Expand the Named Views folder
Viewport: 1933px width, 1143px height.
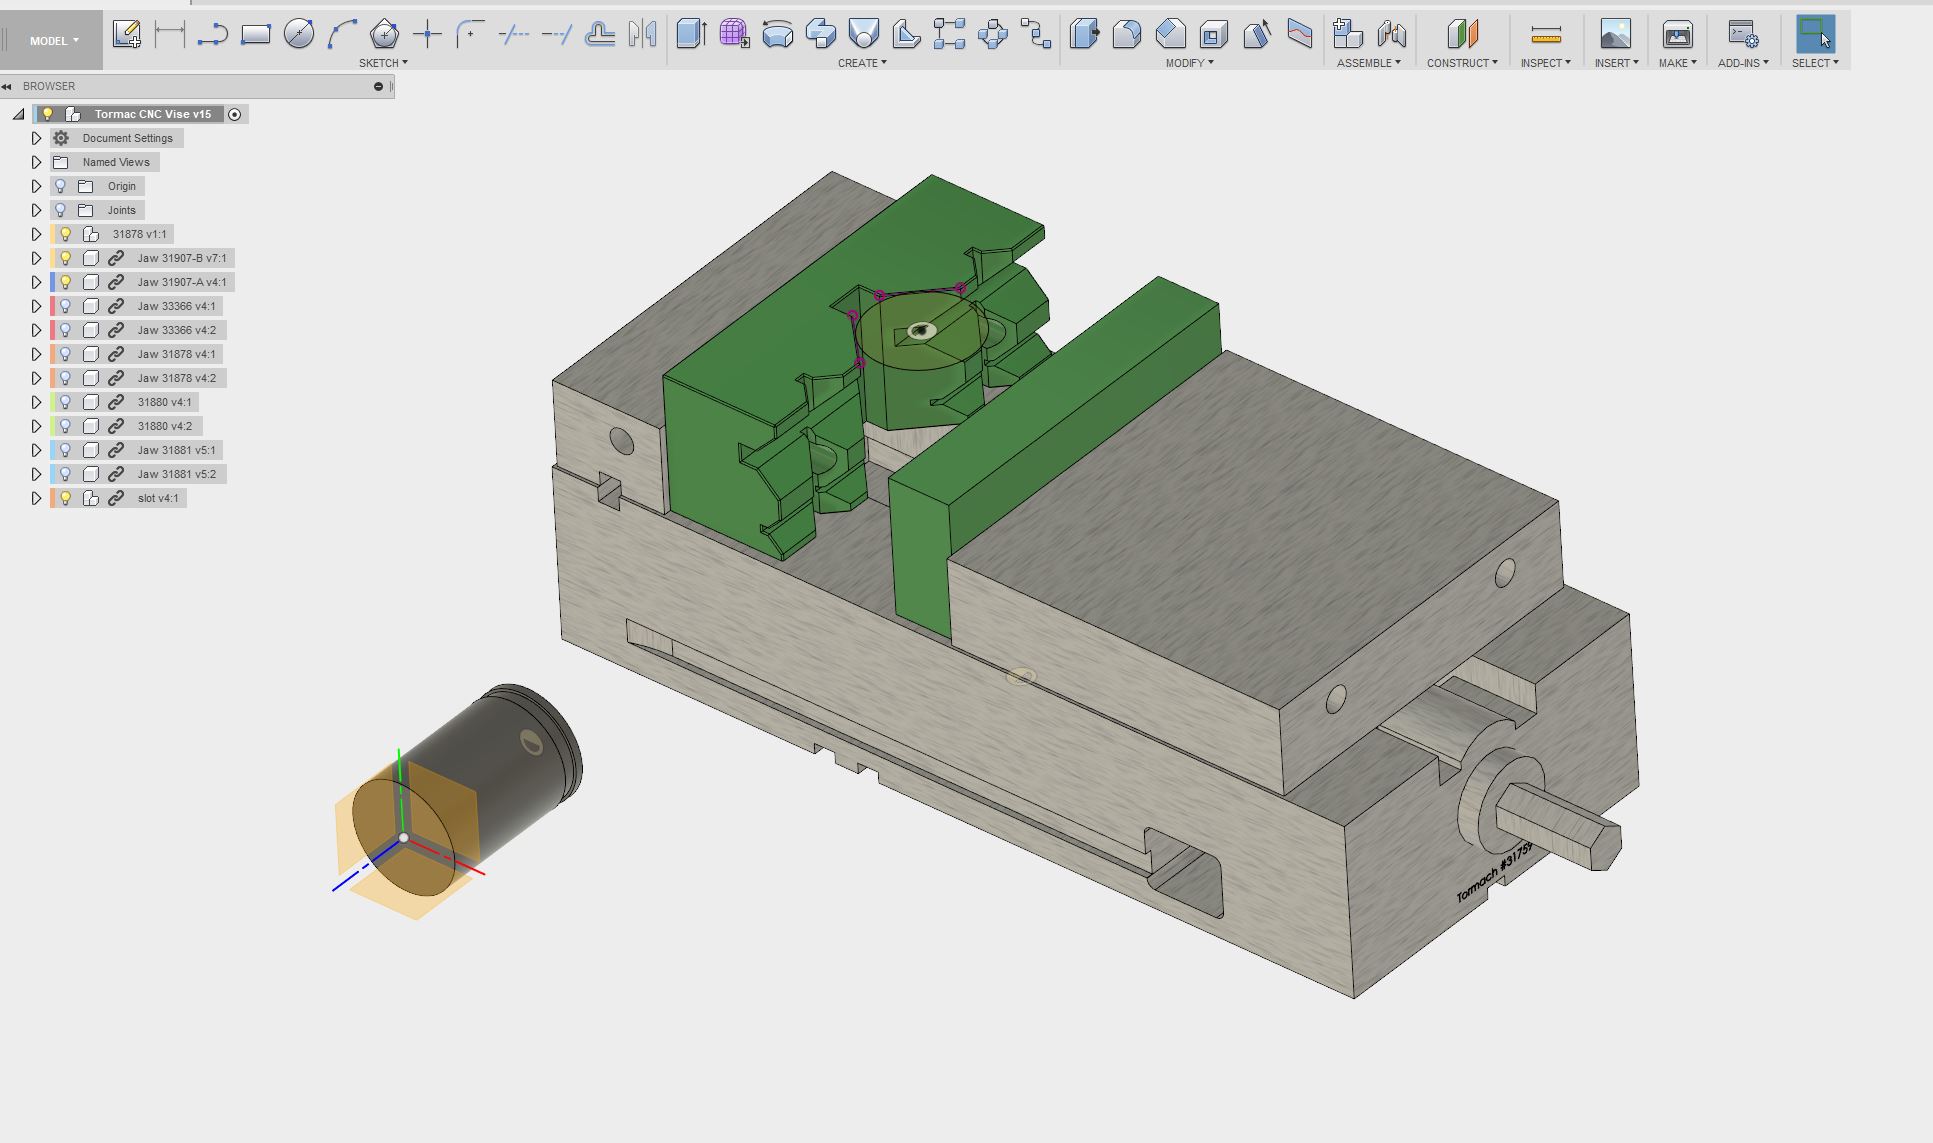pyautogui.click(x=36, y=162)
